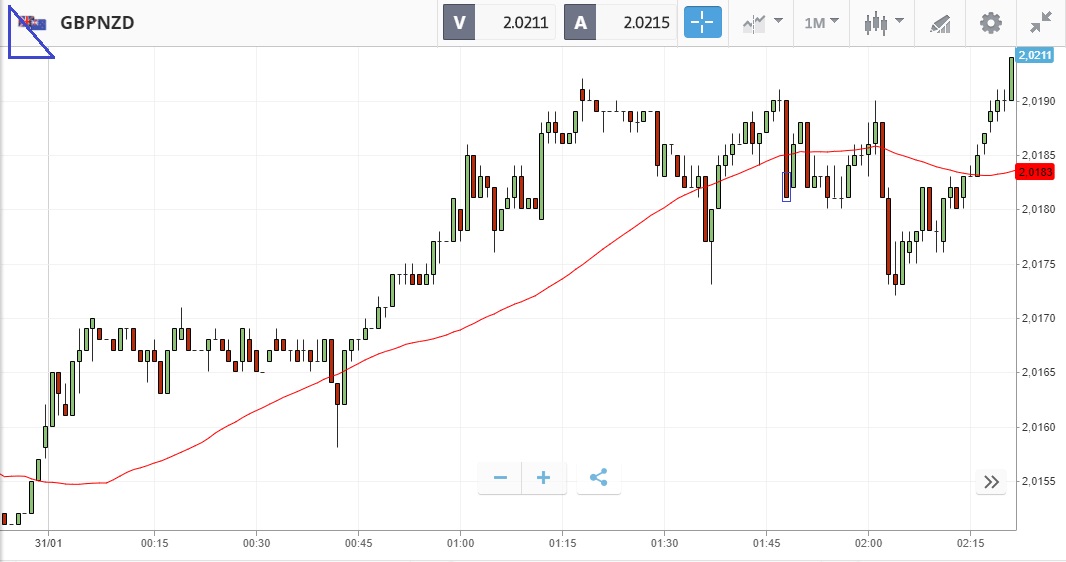
Task: Open chart settings gear
Action: coord(990,22)
